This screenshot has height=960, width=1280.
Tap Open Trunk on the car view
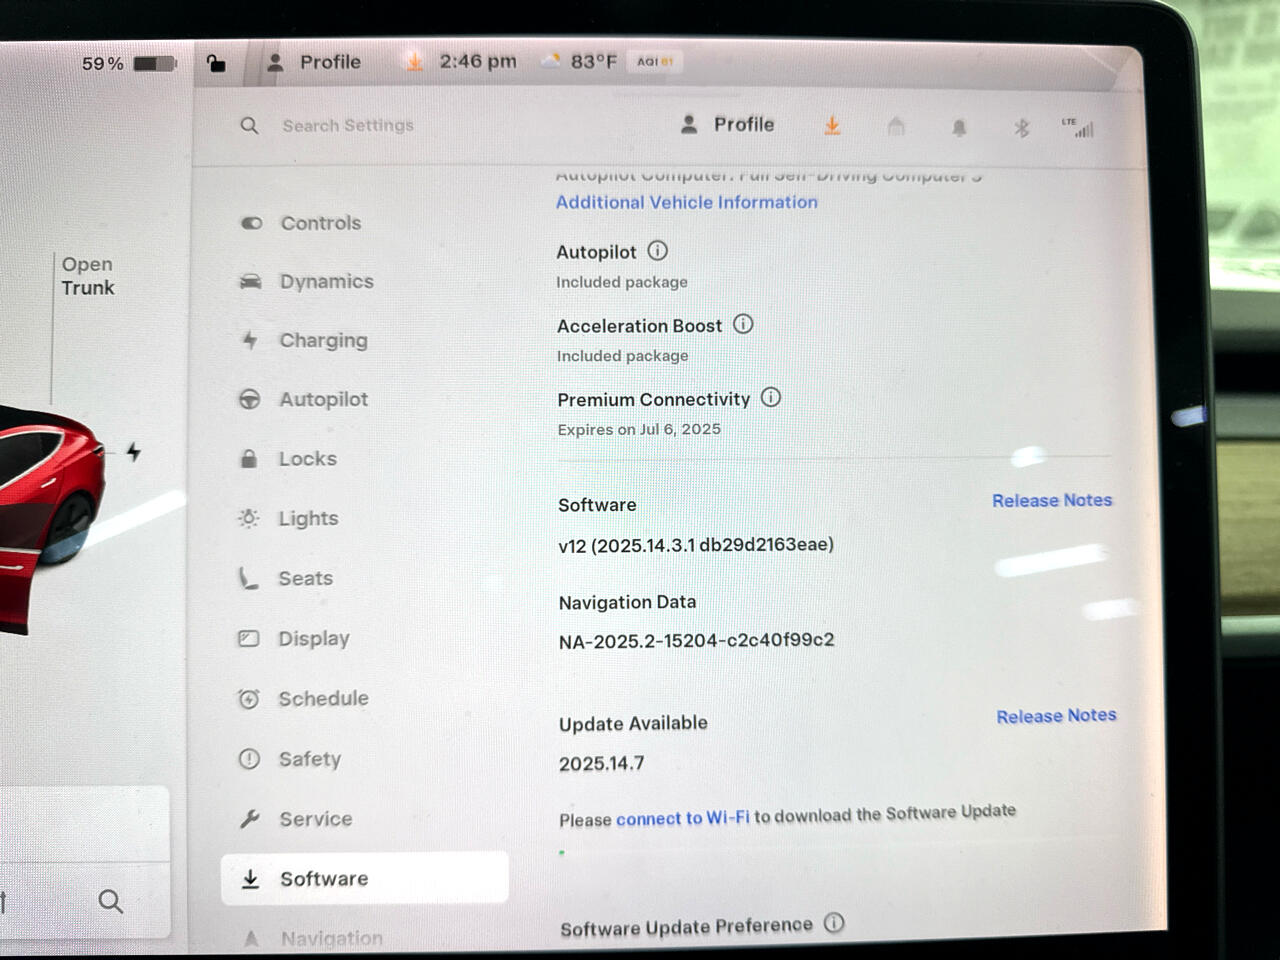click(88, 276)
